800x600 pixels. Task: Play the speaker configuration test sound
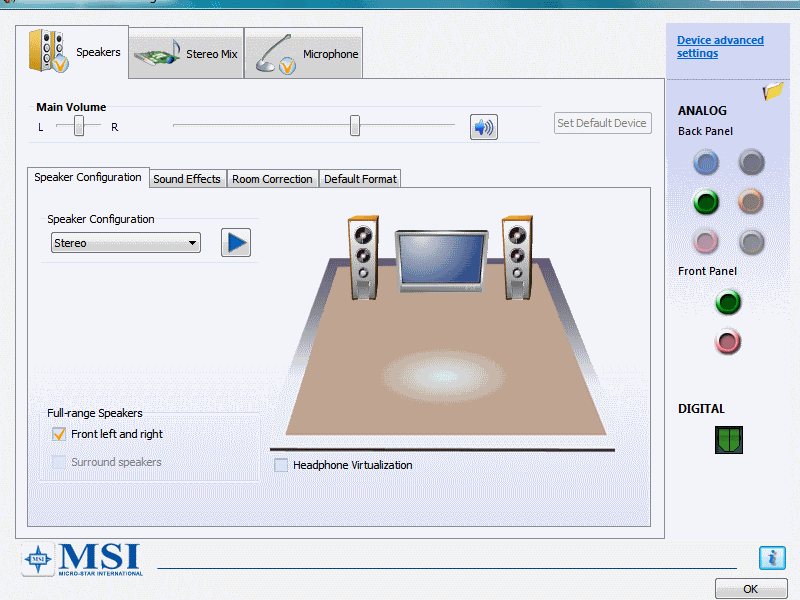pyautogui.click(x=236, y=243)
